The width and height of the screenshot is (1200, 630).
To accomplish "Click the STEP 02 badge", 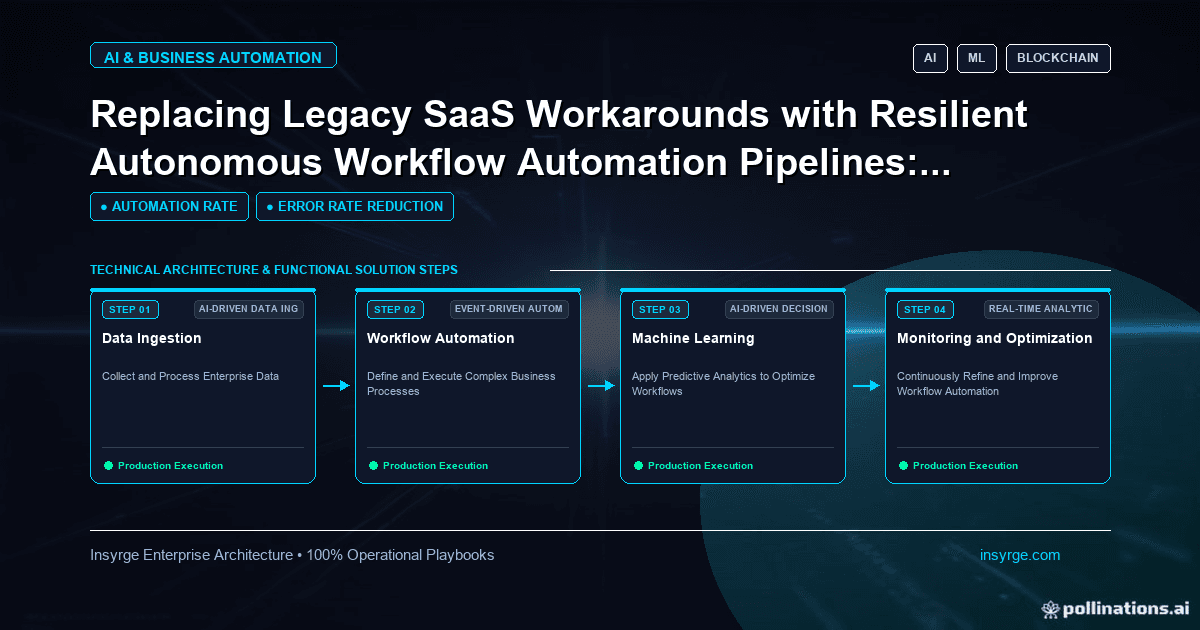I will pos(395,310).
